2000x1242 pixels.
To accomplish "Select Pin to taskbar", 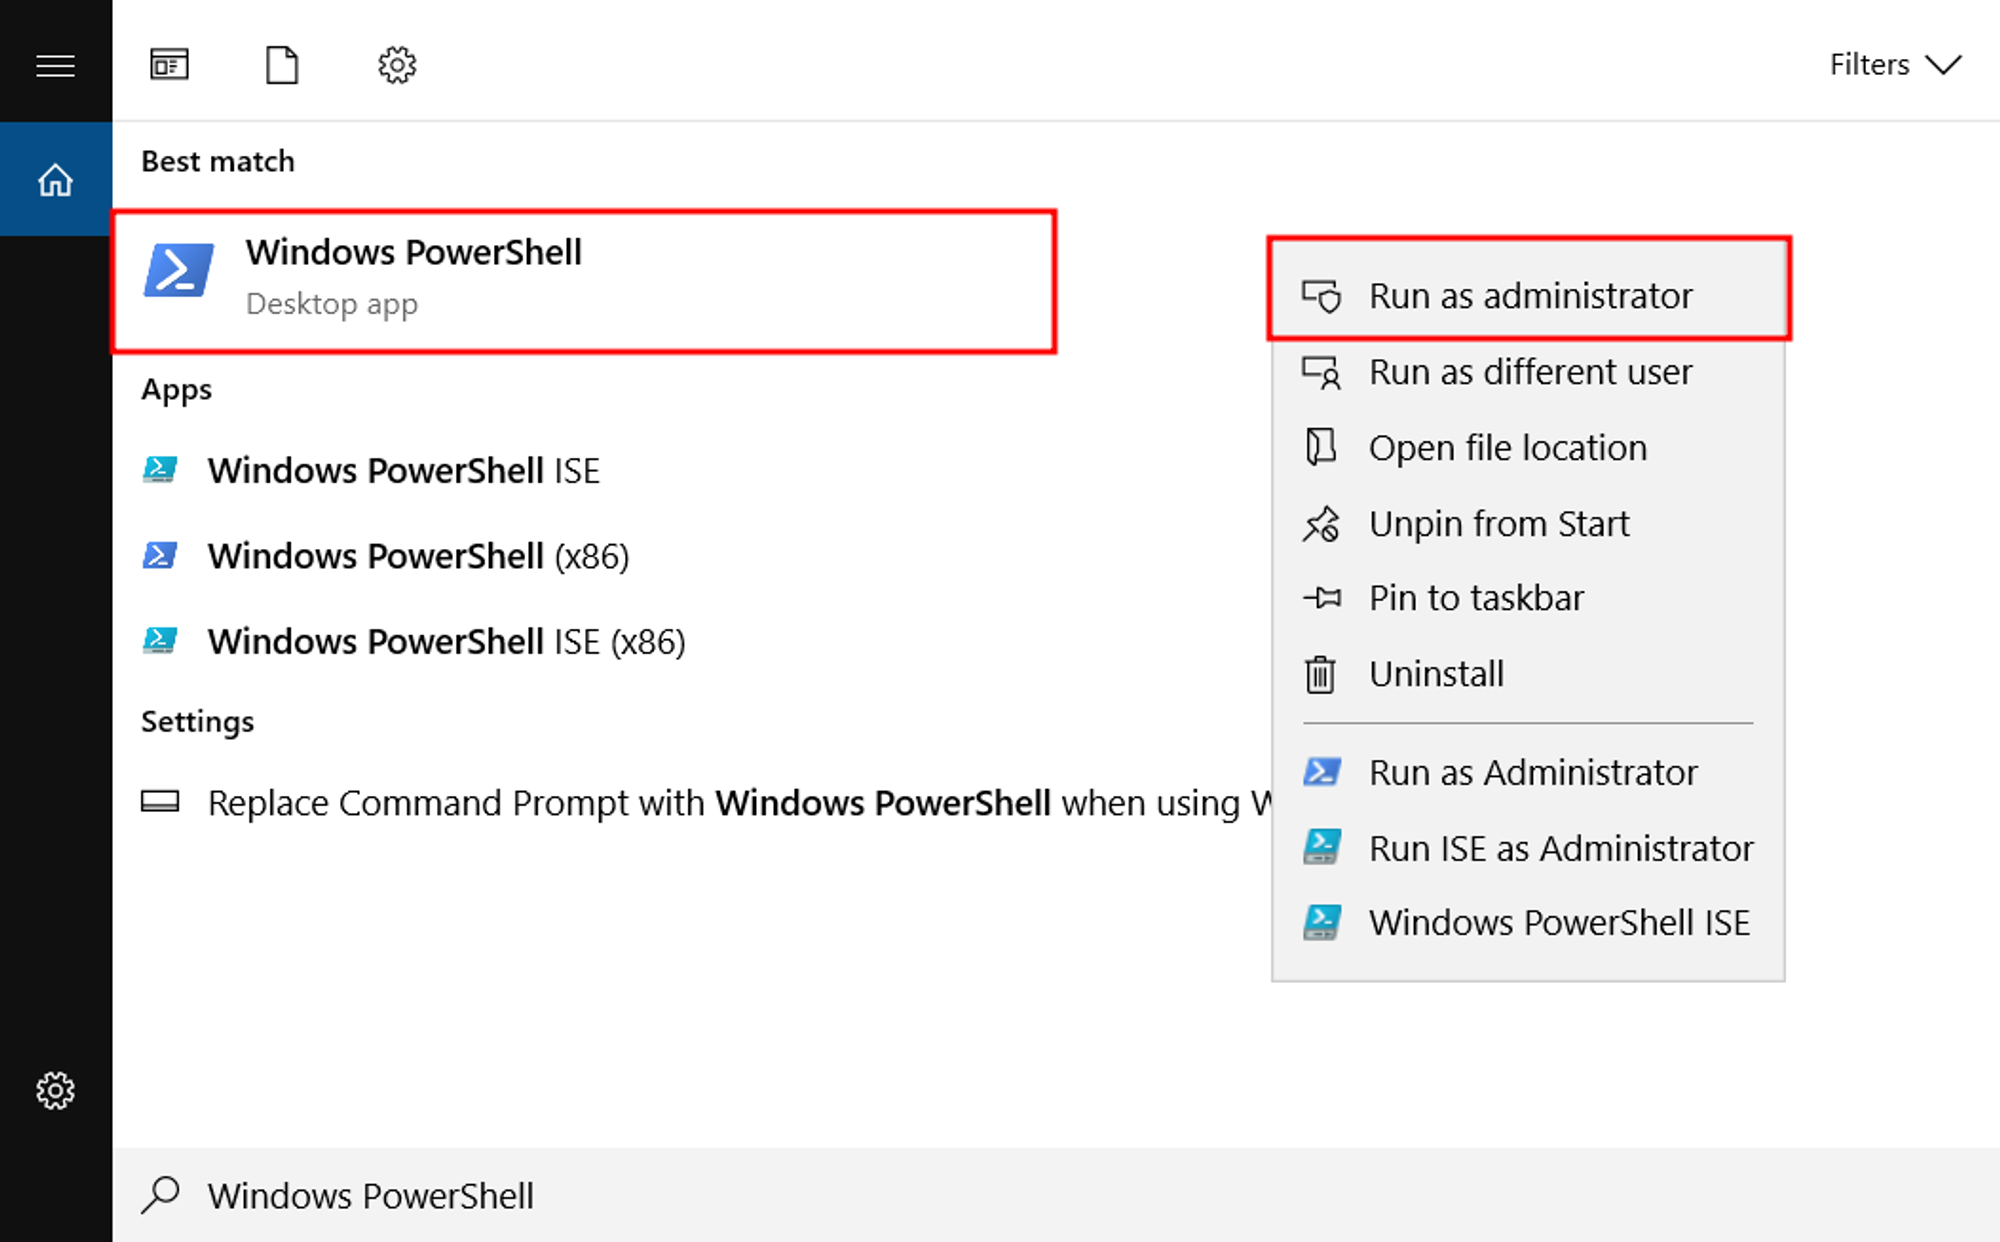I will (1476, 598).
